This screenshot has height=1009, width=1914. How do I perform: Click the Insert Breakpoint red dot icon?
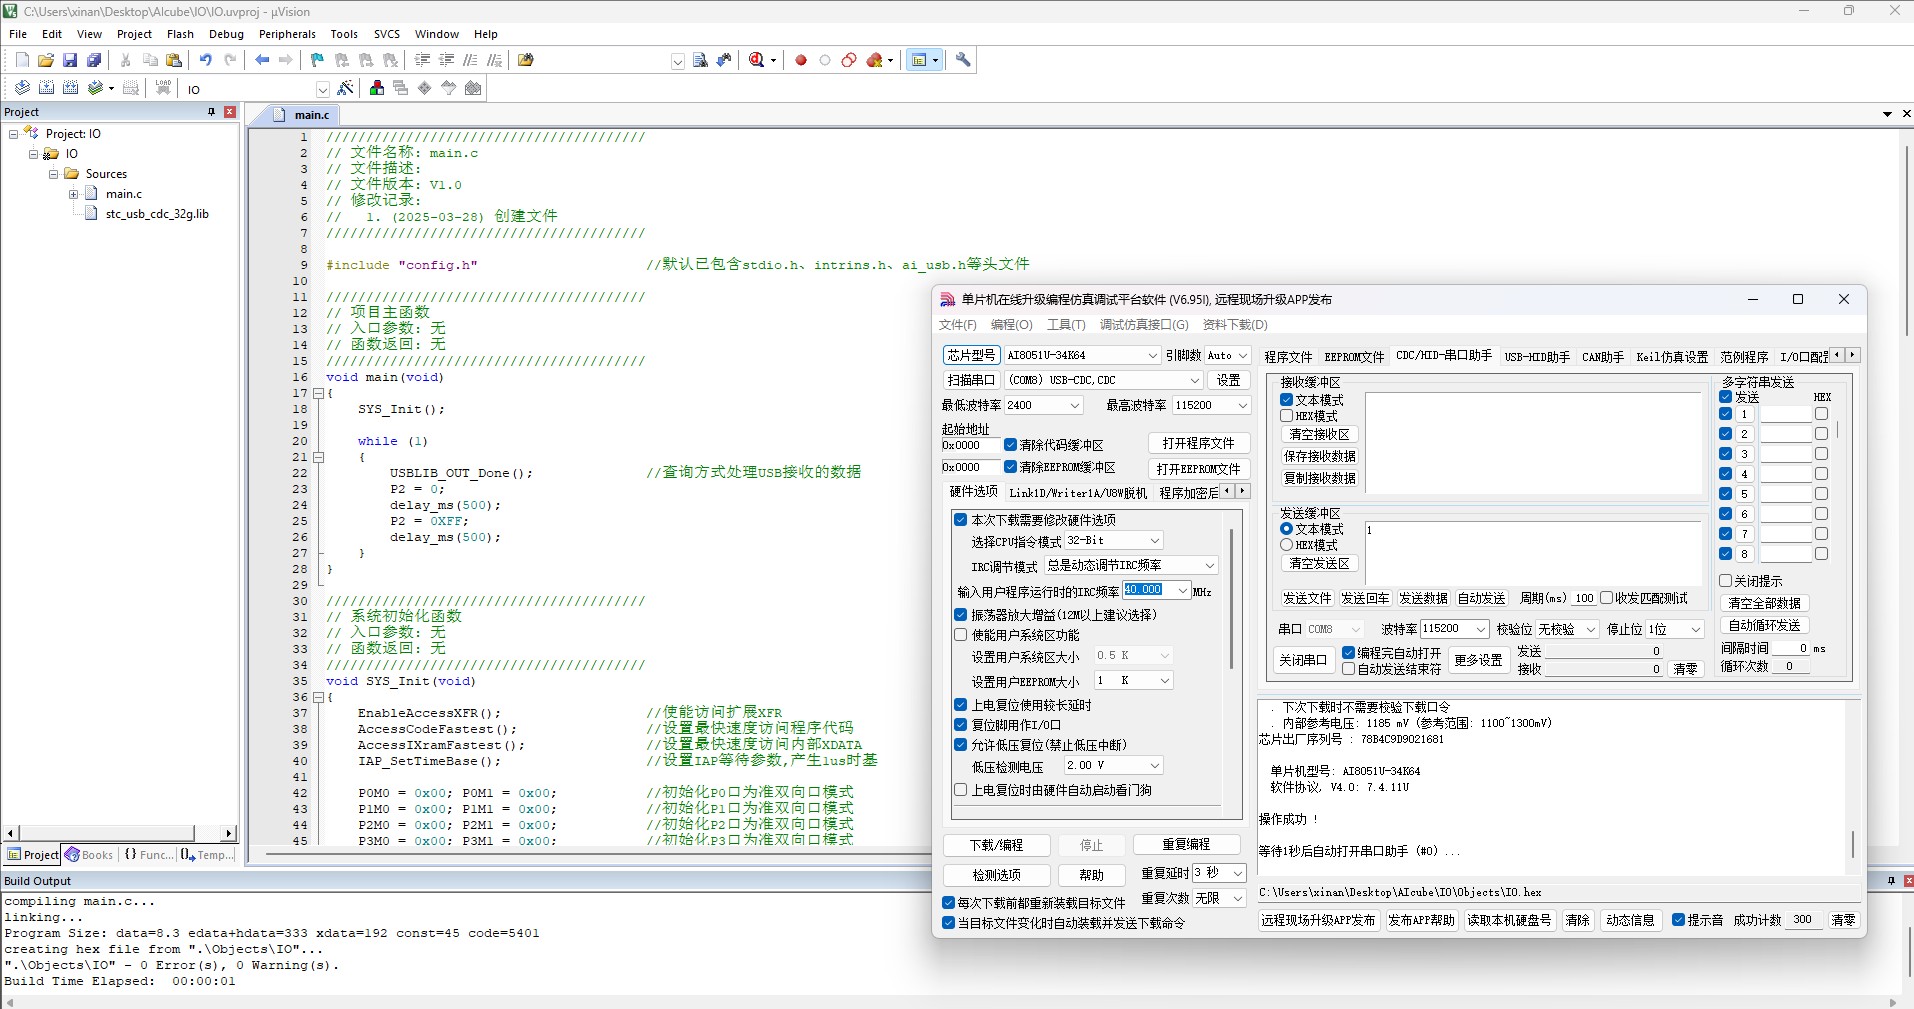tap(801, 60)
